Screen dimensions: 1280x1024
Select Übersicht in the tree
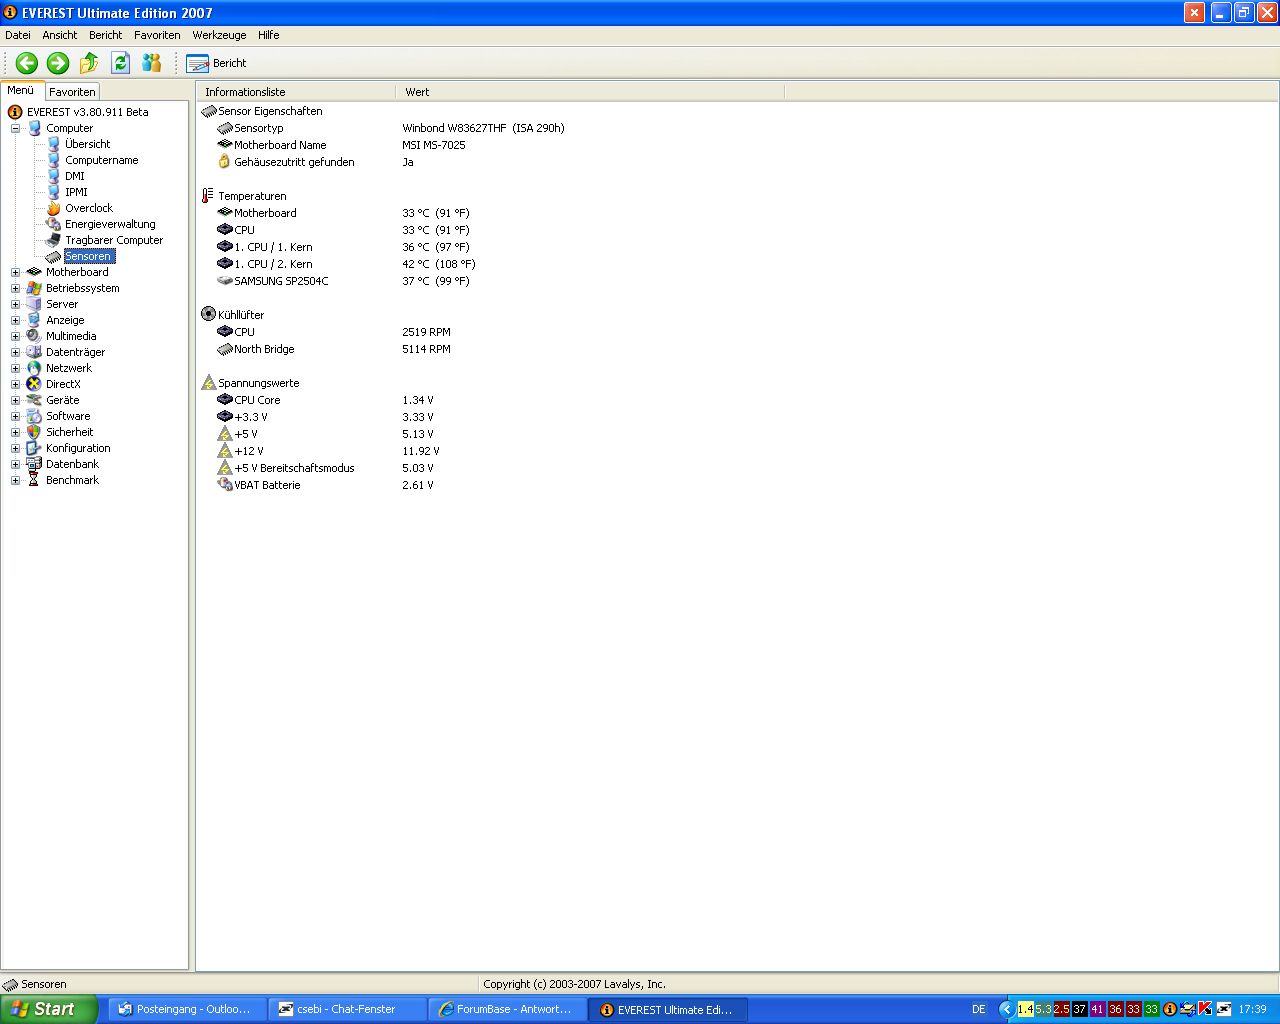(87, 144)
